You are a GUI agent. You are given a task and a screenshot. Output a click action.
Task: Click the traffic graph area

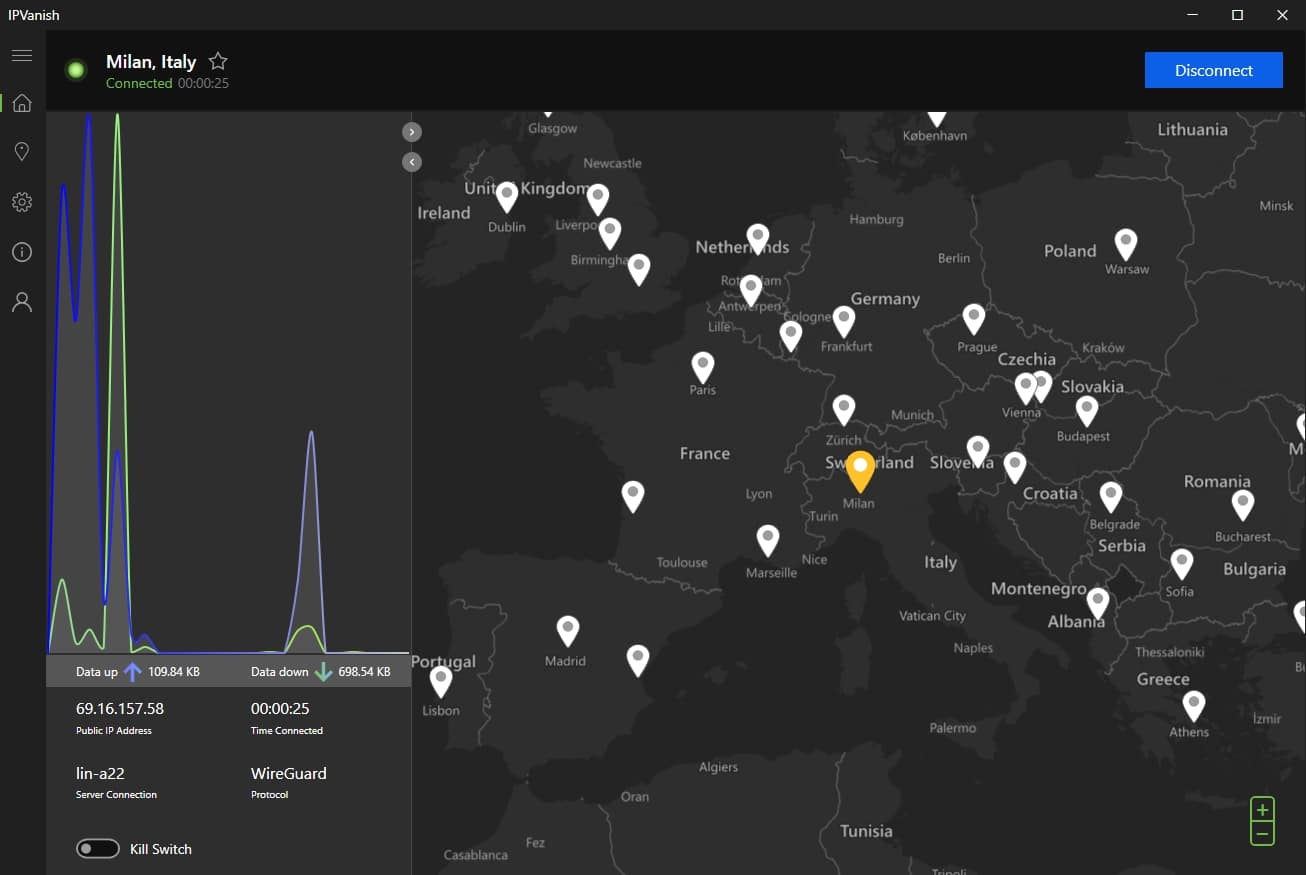pyautogui.click(x=229, y=382)
